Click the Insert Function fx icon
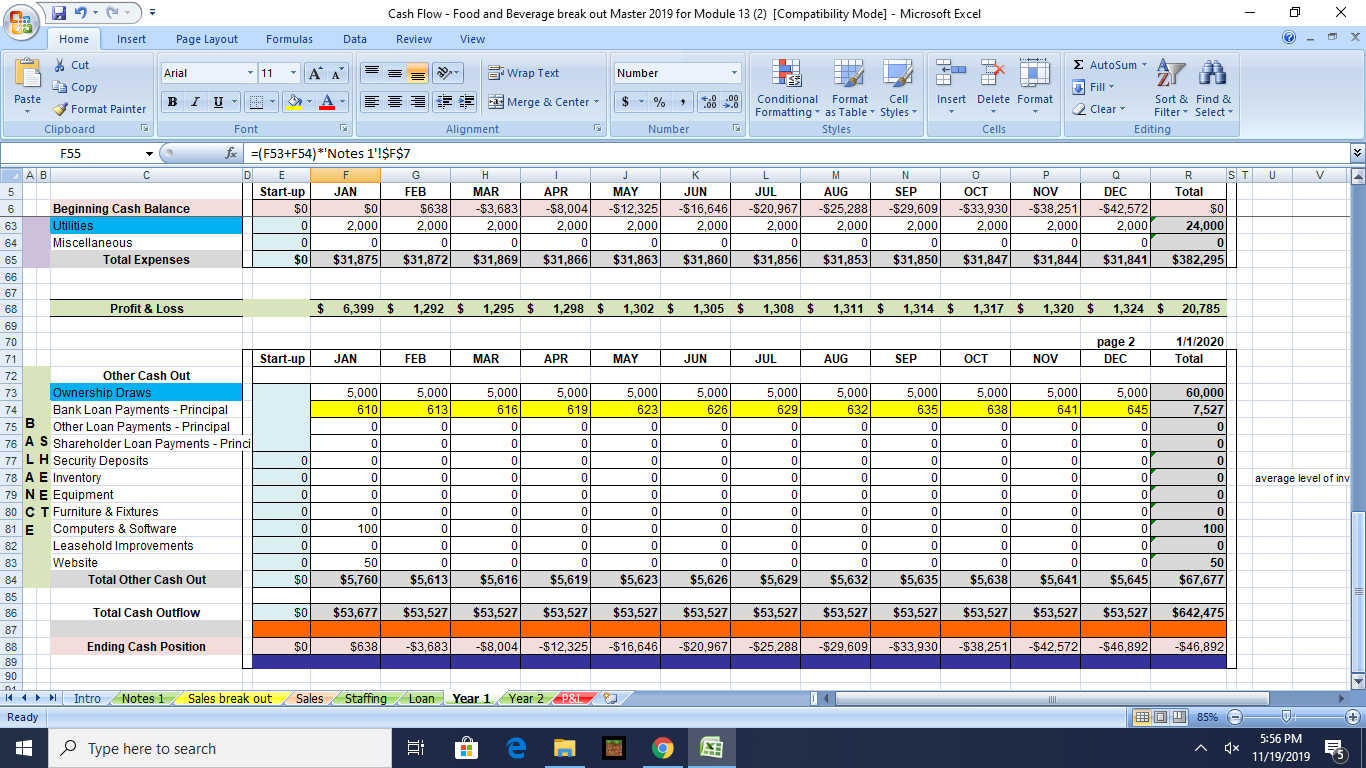The width and height of the screenshot is (1366, 768). tap(231, 154)
